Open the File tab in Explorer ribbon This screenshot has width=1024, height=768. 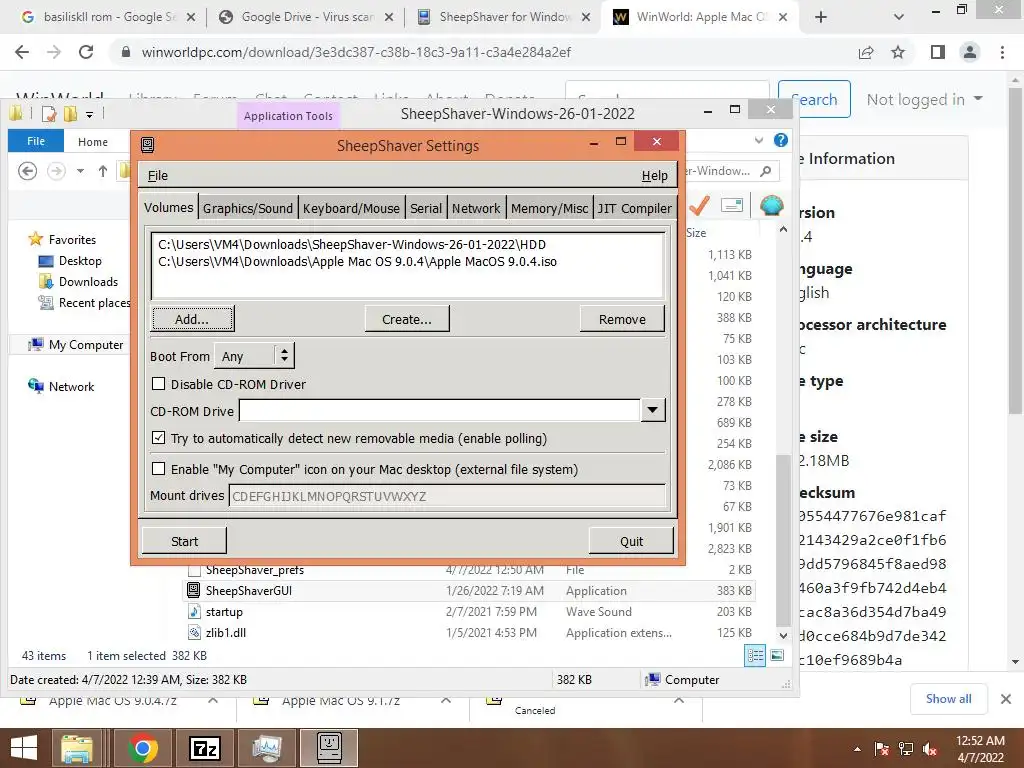tap(36, 141)
